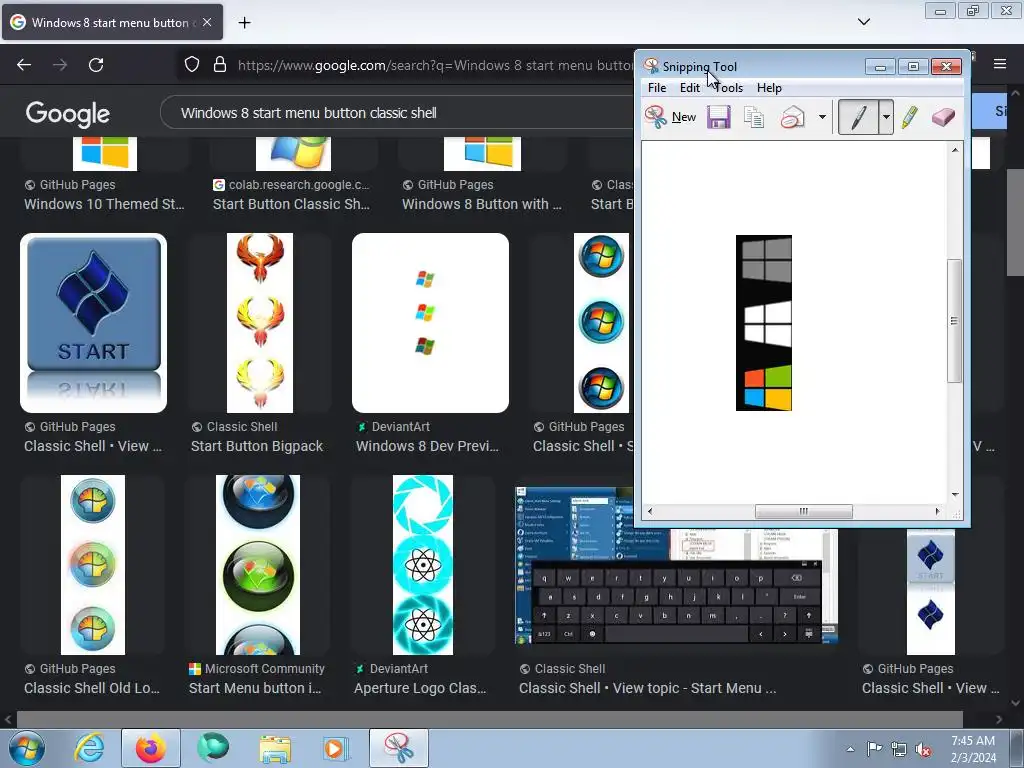Copy the snip using the copy icon
Viewport: 1024px width, 768px height.
click(754, 118)
